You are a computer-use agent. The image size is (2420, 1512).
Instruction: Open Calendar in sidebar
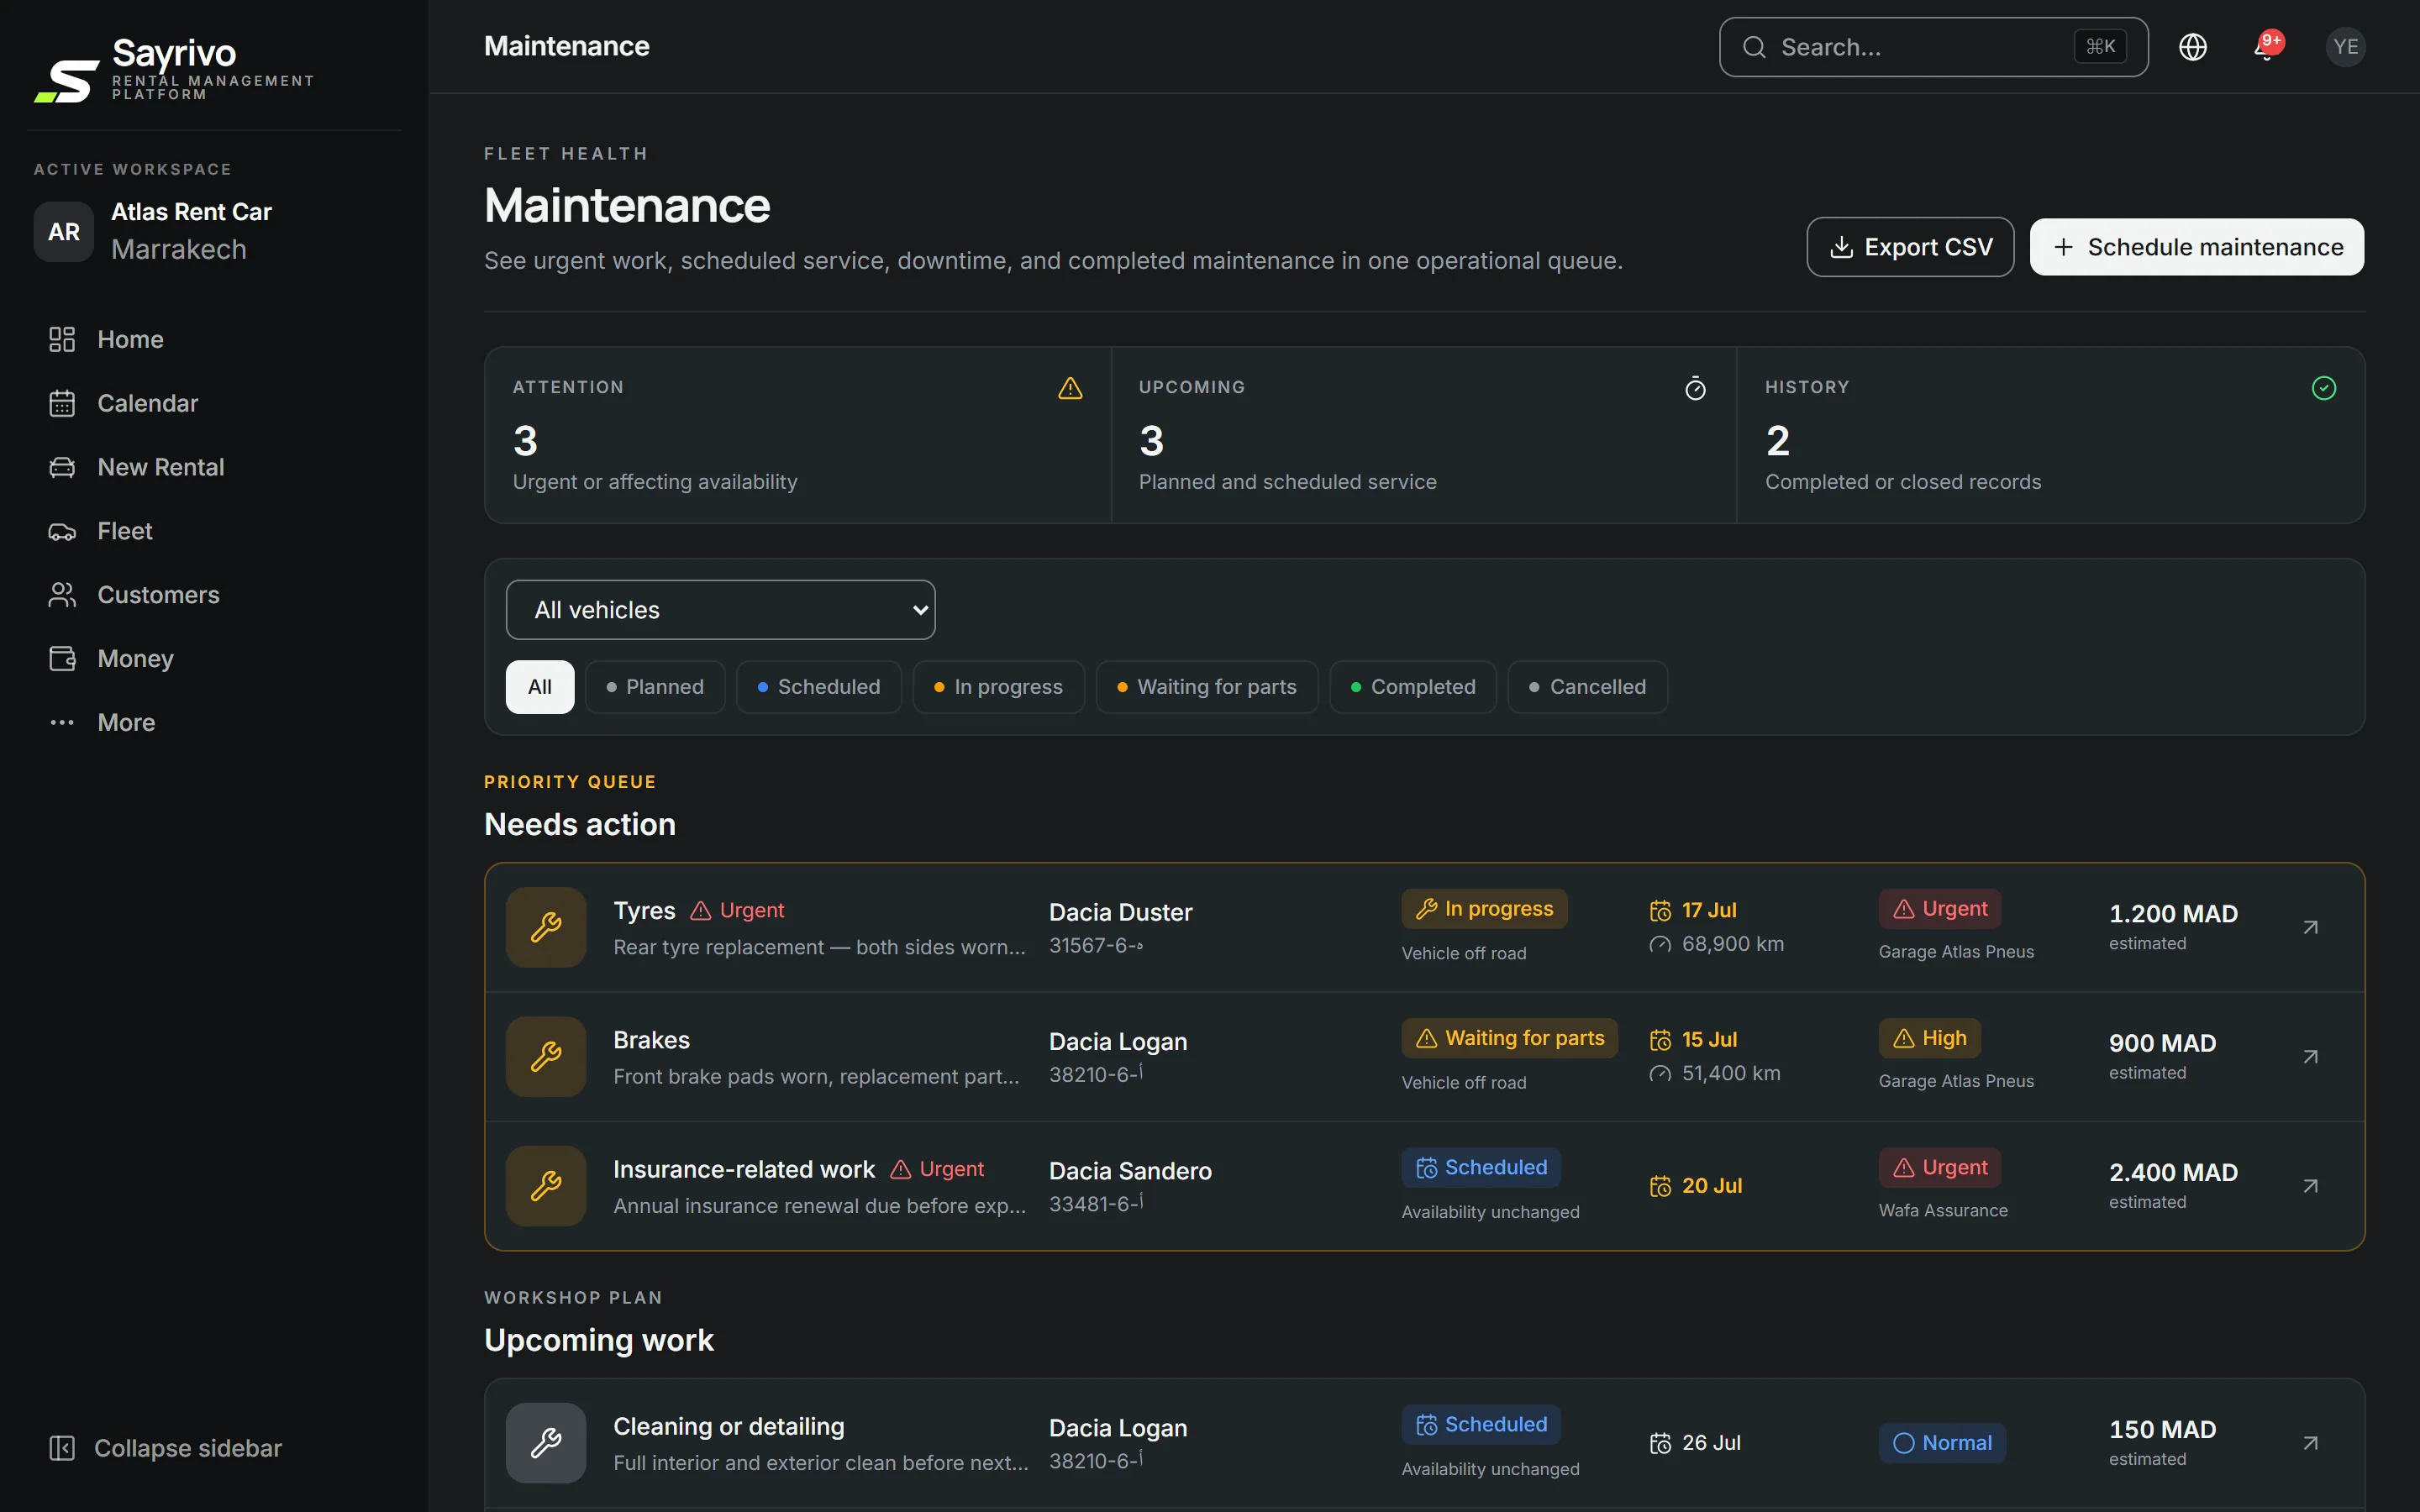214,403
